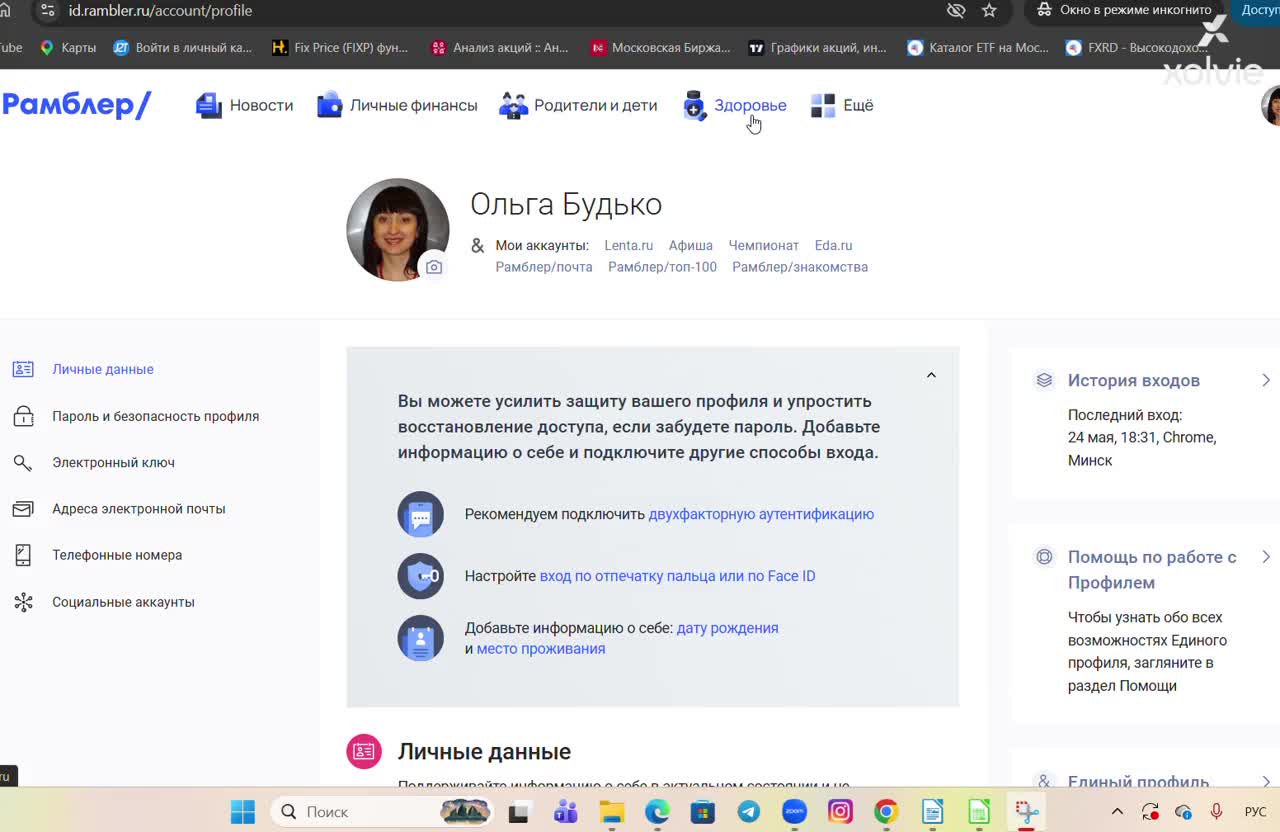Image resolution: width=1280 pixels, height=832 pixels.
Task: Open the Каталог ETF bookmark
Action: [x=978, y=47]
